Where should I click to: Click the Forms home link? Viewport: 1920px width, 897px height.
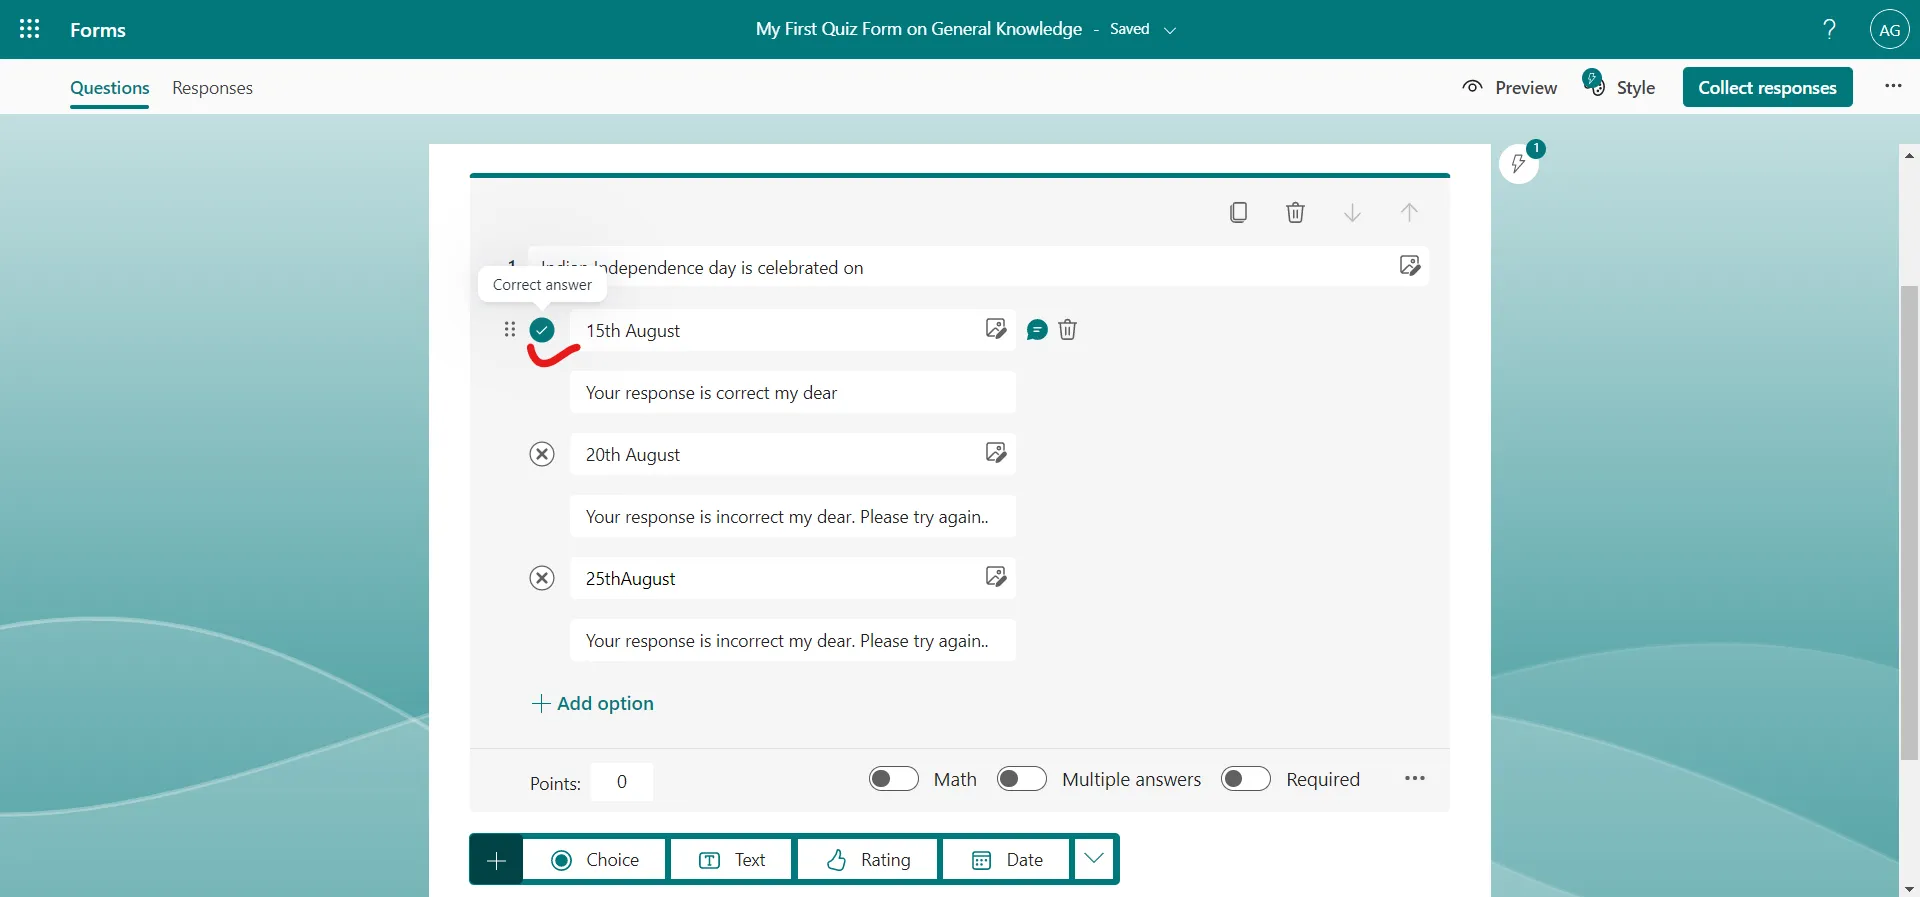click(x=98, y=30)
